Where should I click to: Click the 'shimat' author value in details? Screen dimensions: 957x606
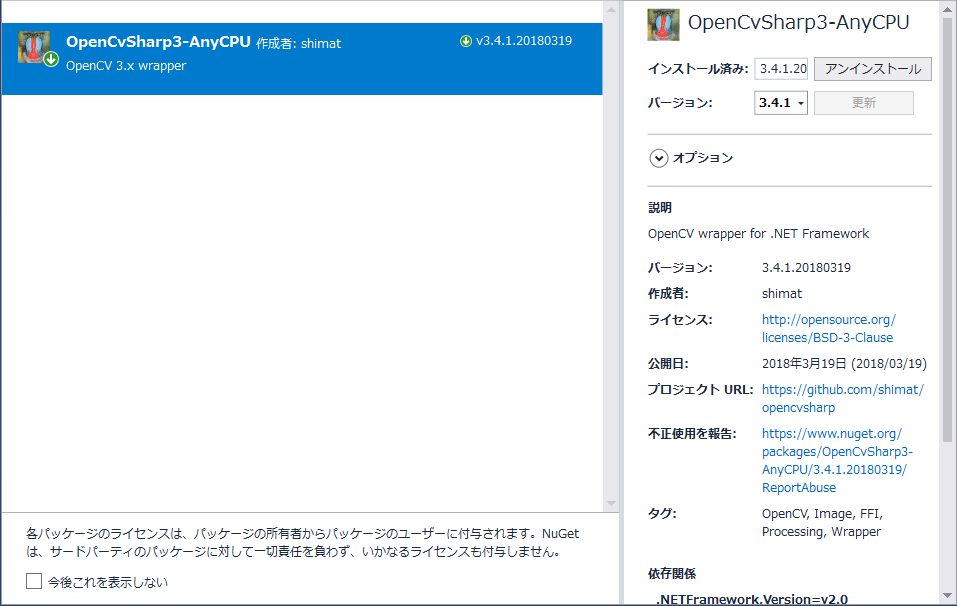point(782,294)
